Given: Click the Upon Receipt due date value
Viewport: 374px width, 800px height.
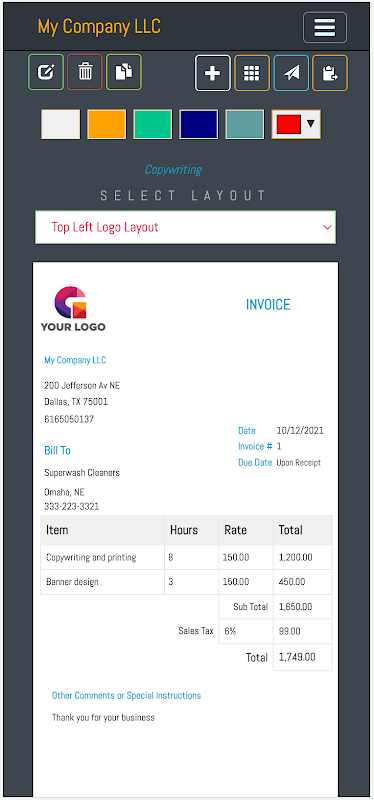Looking at the screenshot, I should coord(298,463).
